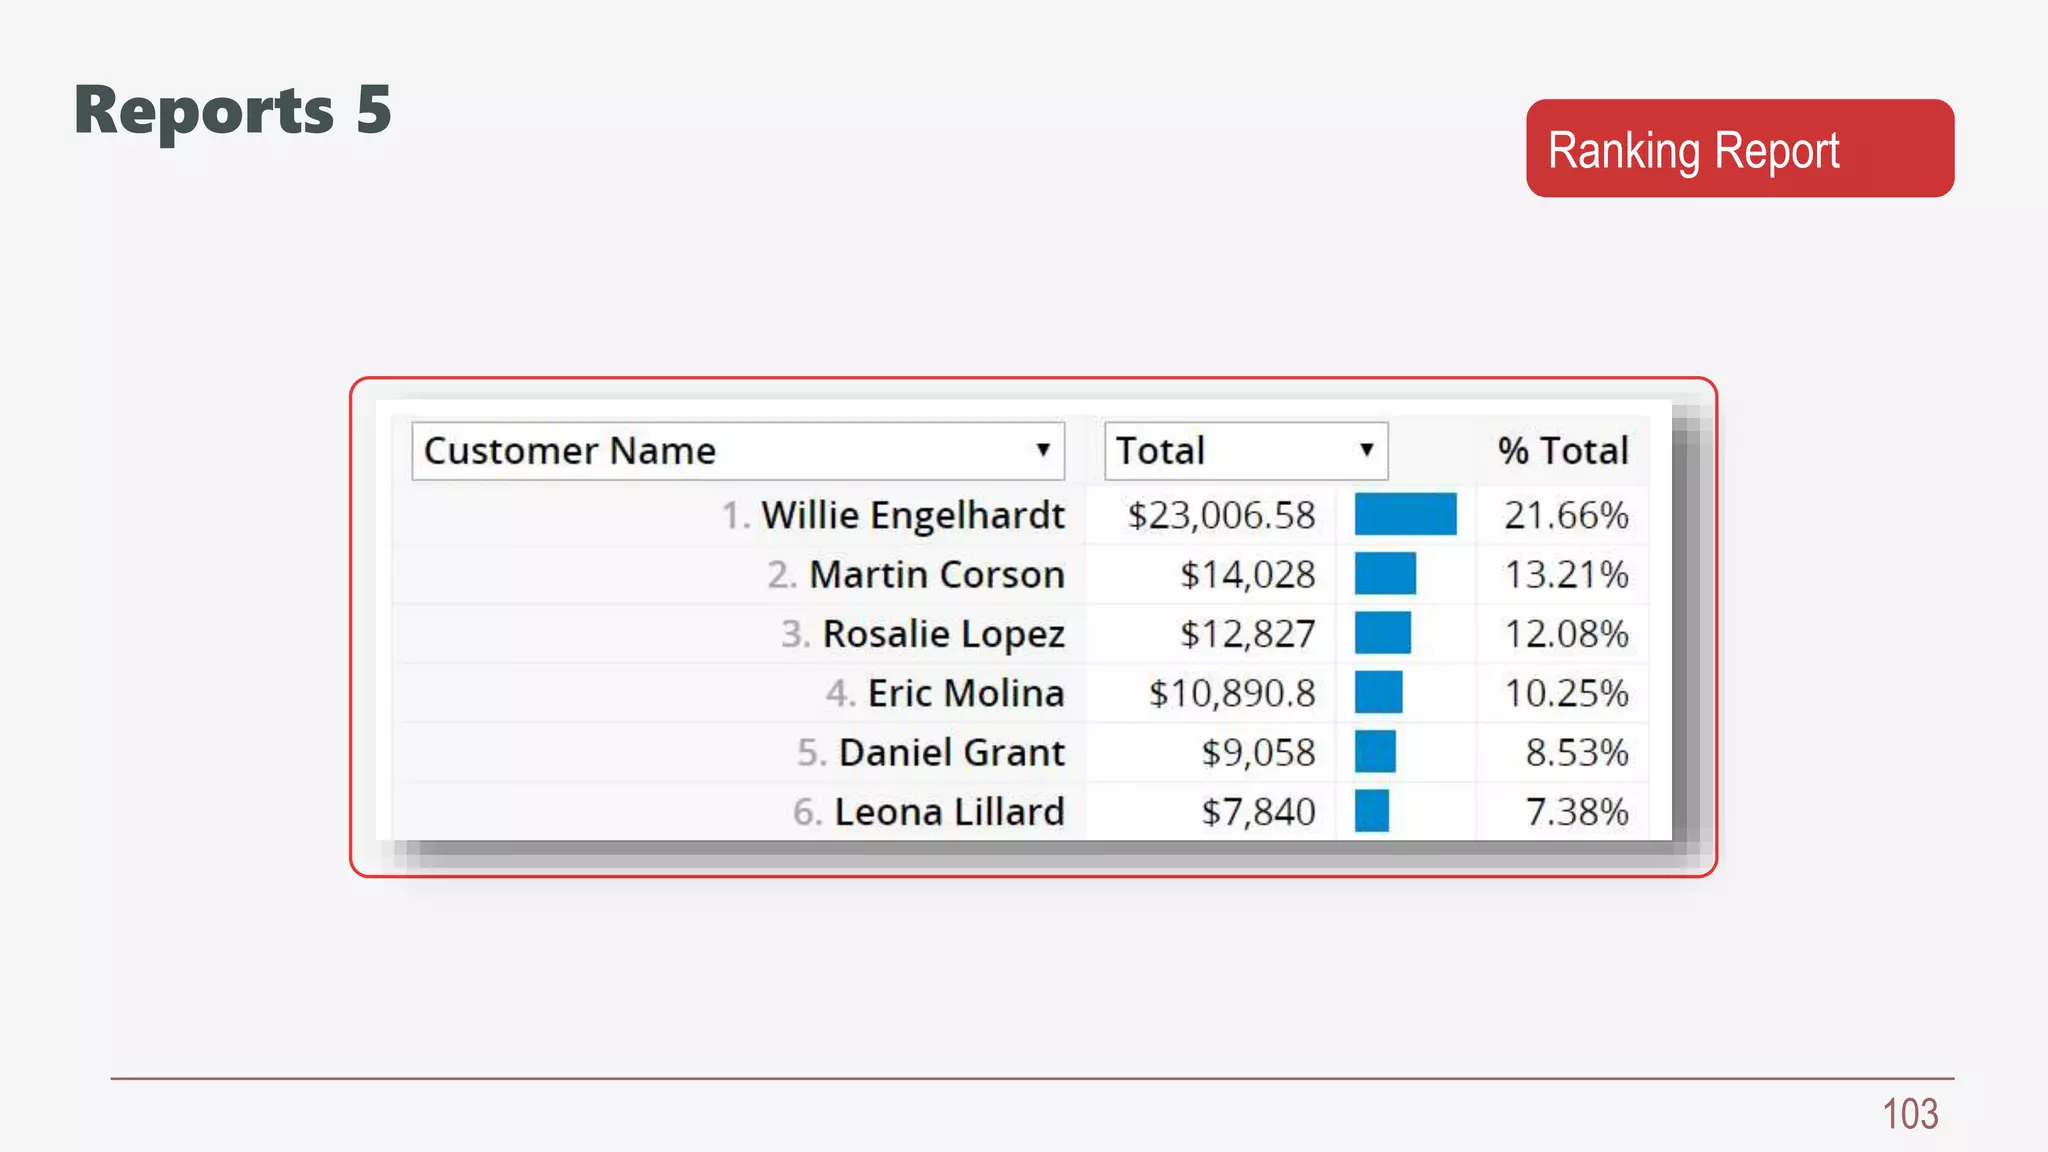Click the Customer Name dropdown arrow
Viewport: 2048px width, 1152px height.
1043,450
